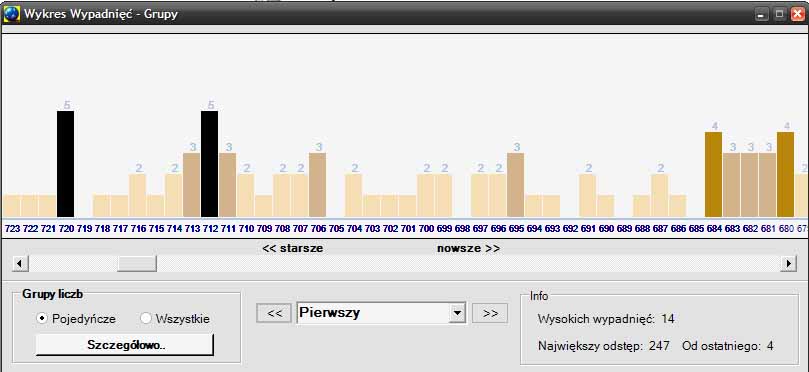Image resolution: width=809 pixels, height=372 pixels.
Task: Click the tan bar above 695
Action: (515, 185)
